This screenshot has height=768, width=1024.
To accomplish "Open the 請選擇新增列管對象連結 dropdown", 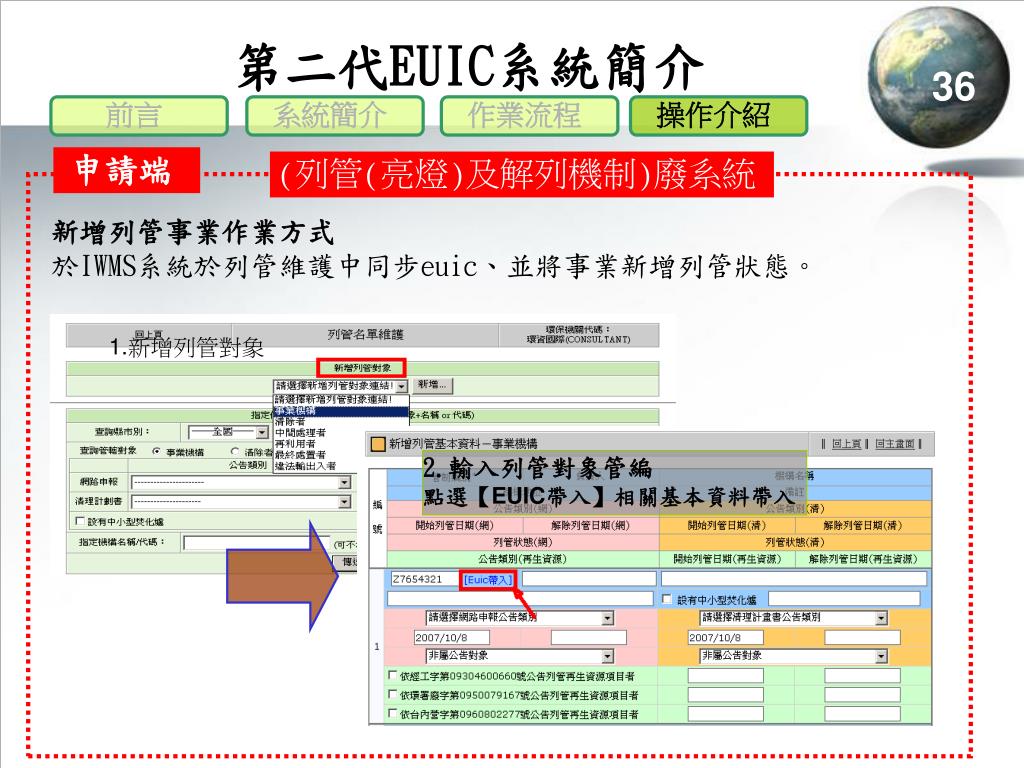I will [340, 386].
